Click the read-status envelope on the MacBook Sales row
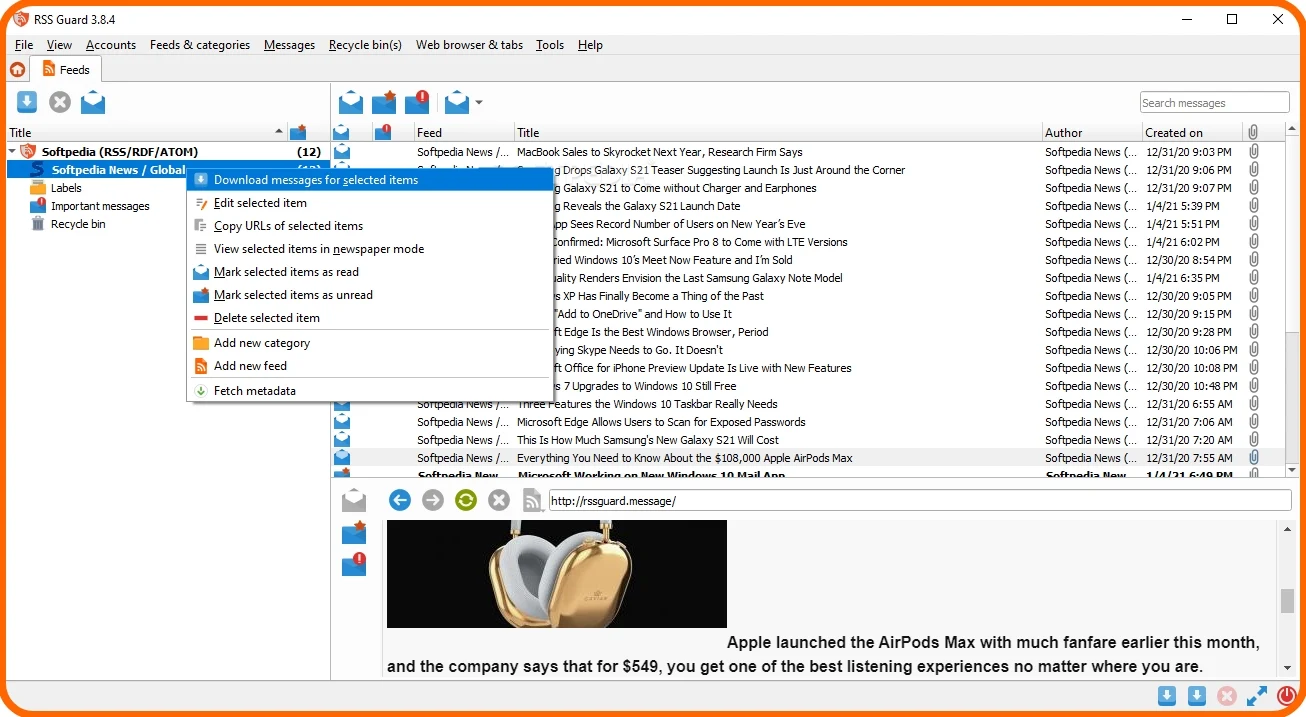 342,152
